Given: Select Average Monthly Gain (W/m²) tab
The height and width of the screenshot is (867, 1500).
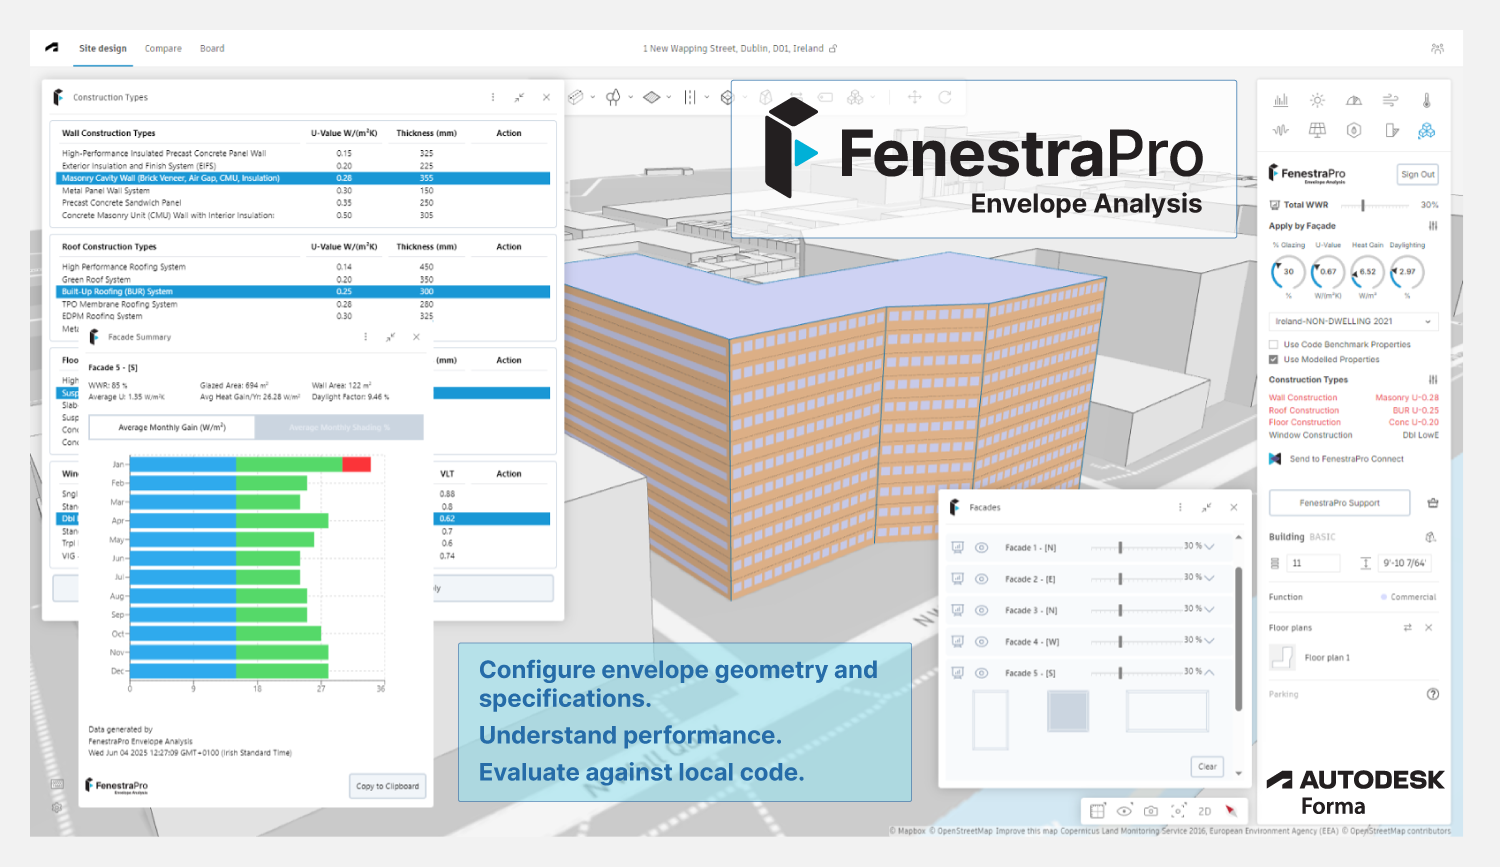Looking at the screenshot, I should [172, 427].
